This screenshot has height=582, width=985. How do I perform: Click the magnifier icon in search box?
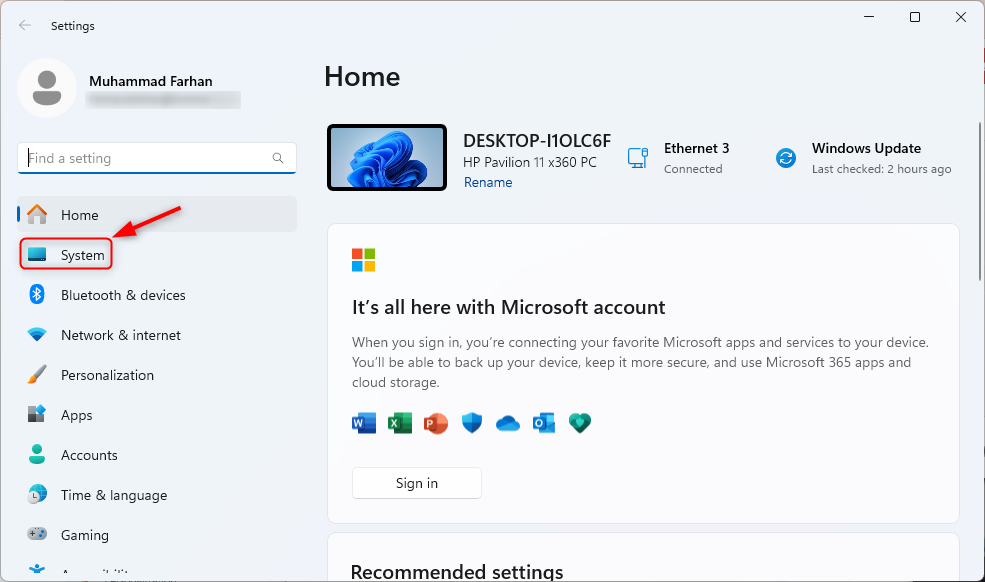(x=278, y=158)
